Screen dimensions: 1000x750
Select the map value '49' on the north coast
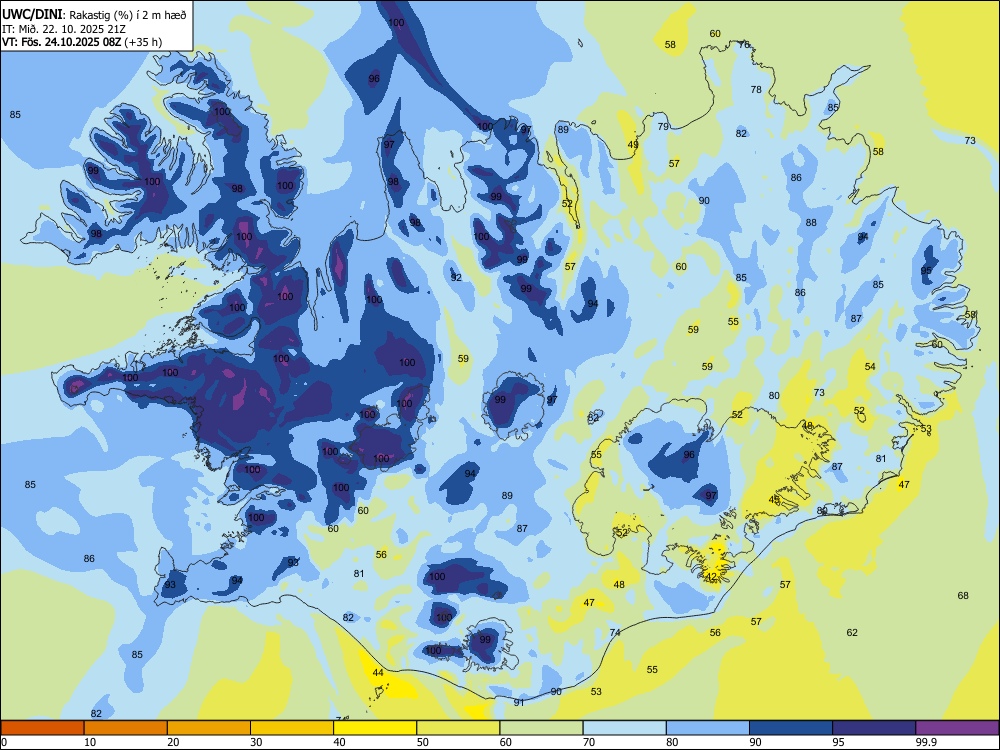pyautogui.click(x=633, y=145)
